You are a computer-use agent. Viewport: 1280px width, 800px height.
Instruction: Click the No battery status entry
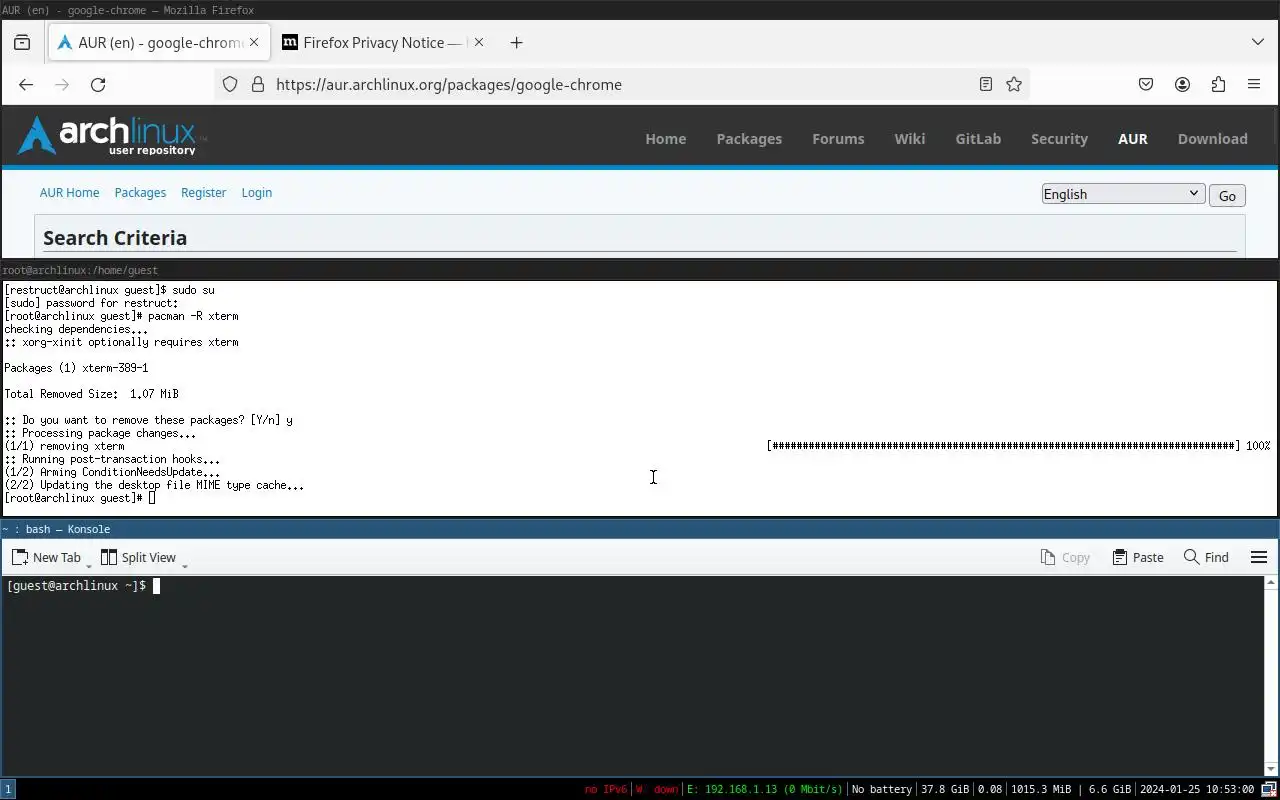click(881, 789)
